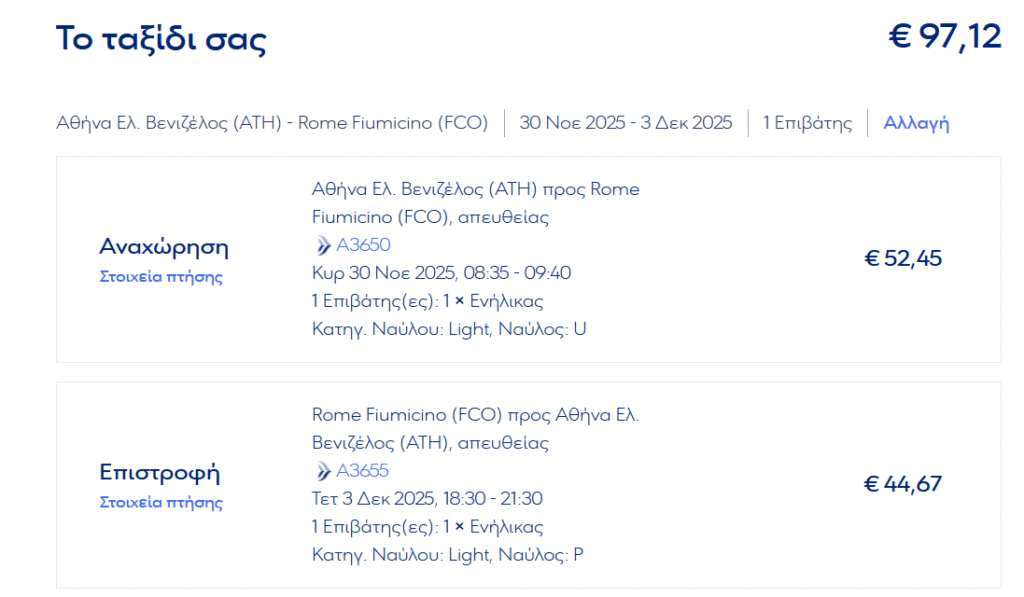1024x597 pixels.
Task: Click the Επιστροφή section heading
Action: [159, 472]
